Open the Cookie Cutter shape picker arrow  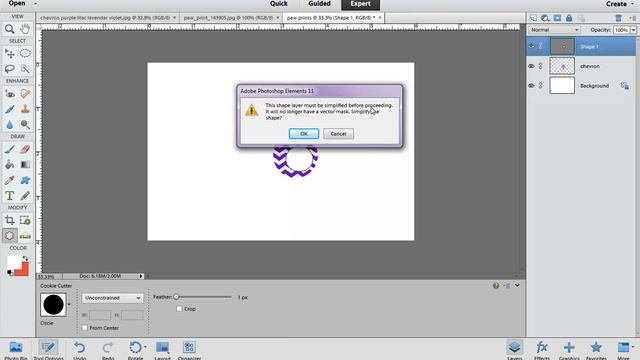click(x=69, y=304)
